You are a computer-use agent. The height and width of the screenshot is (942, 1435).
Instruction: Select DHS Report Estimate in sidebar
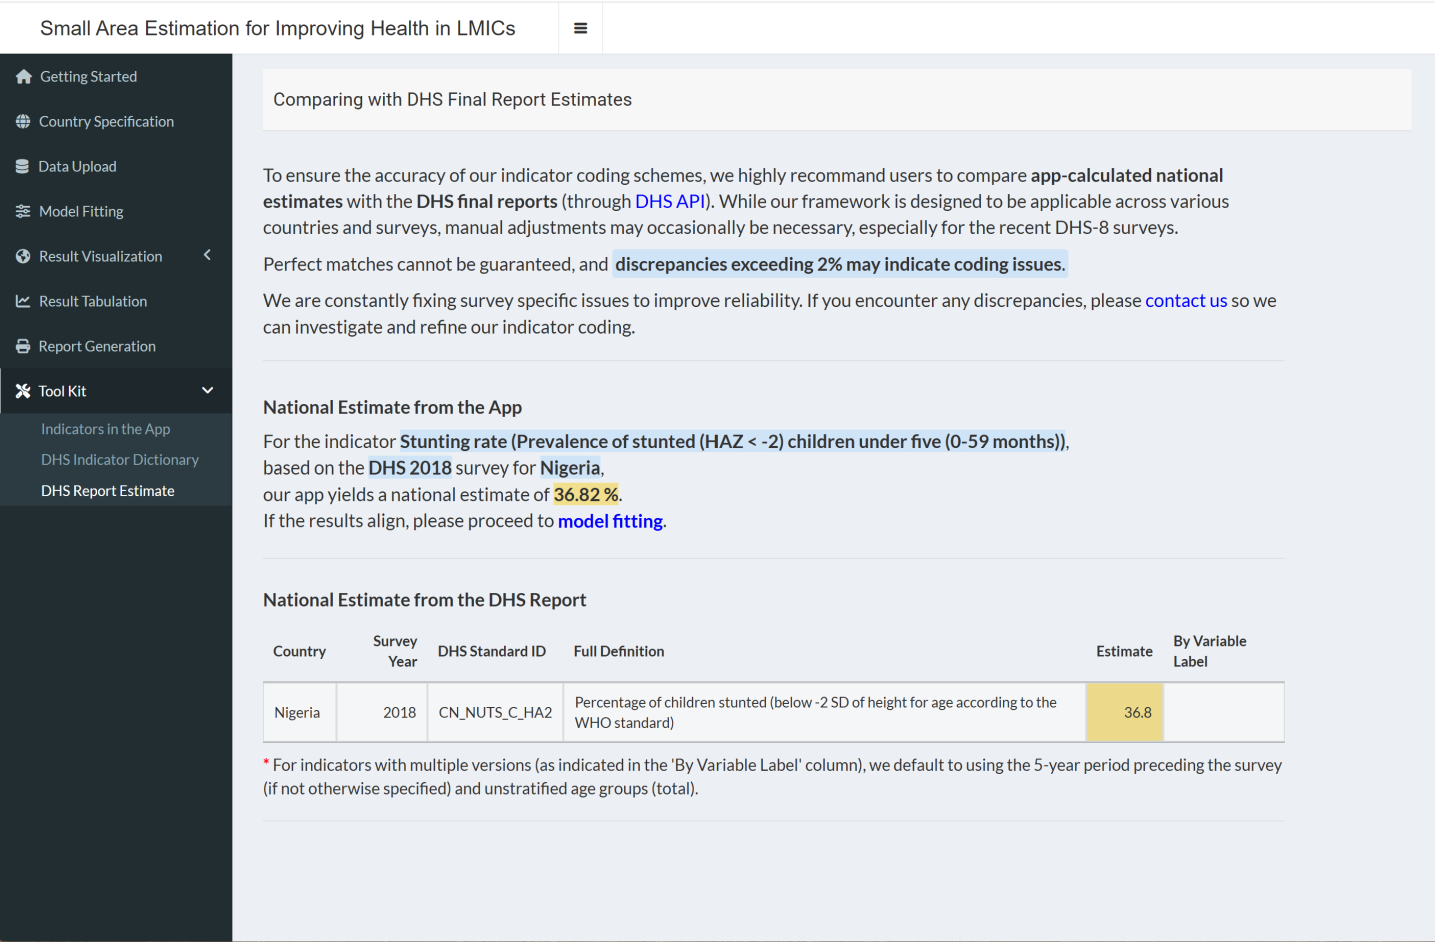pyautogui.click(x=108, y=491)
